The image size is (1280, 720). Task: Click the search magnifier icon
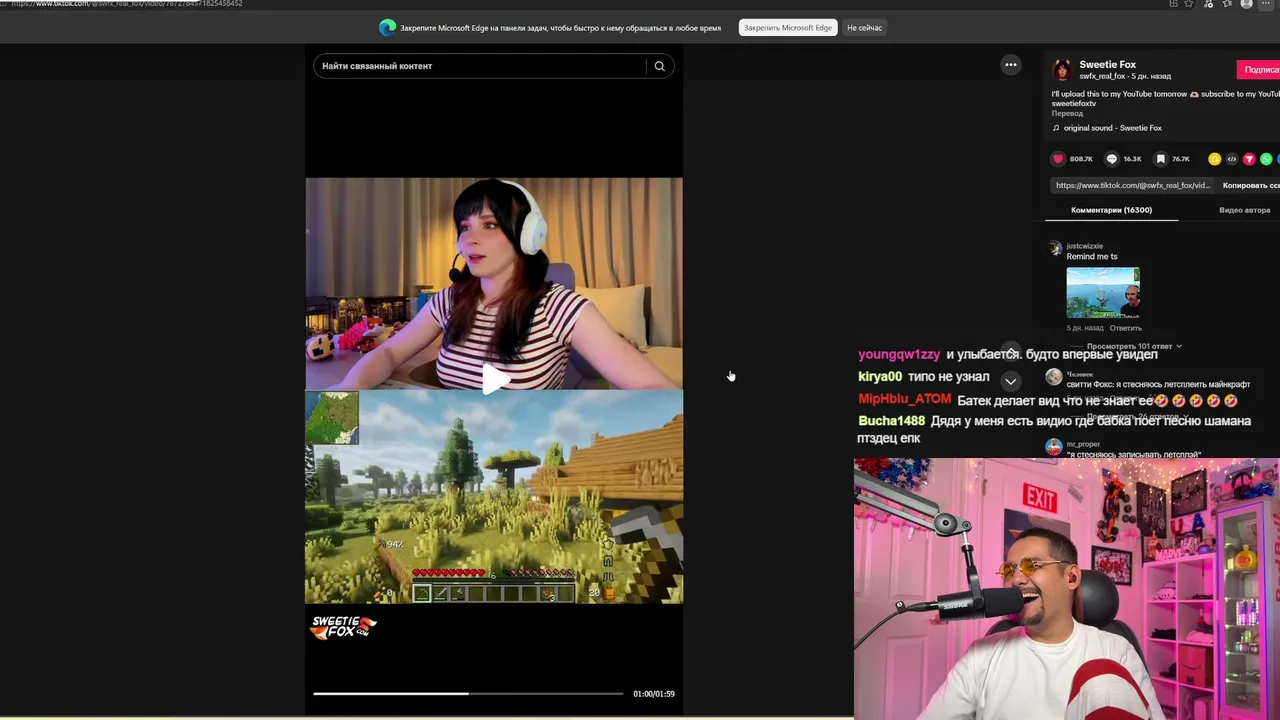659,66
